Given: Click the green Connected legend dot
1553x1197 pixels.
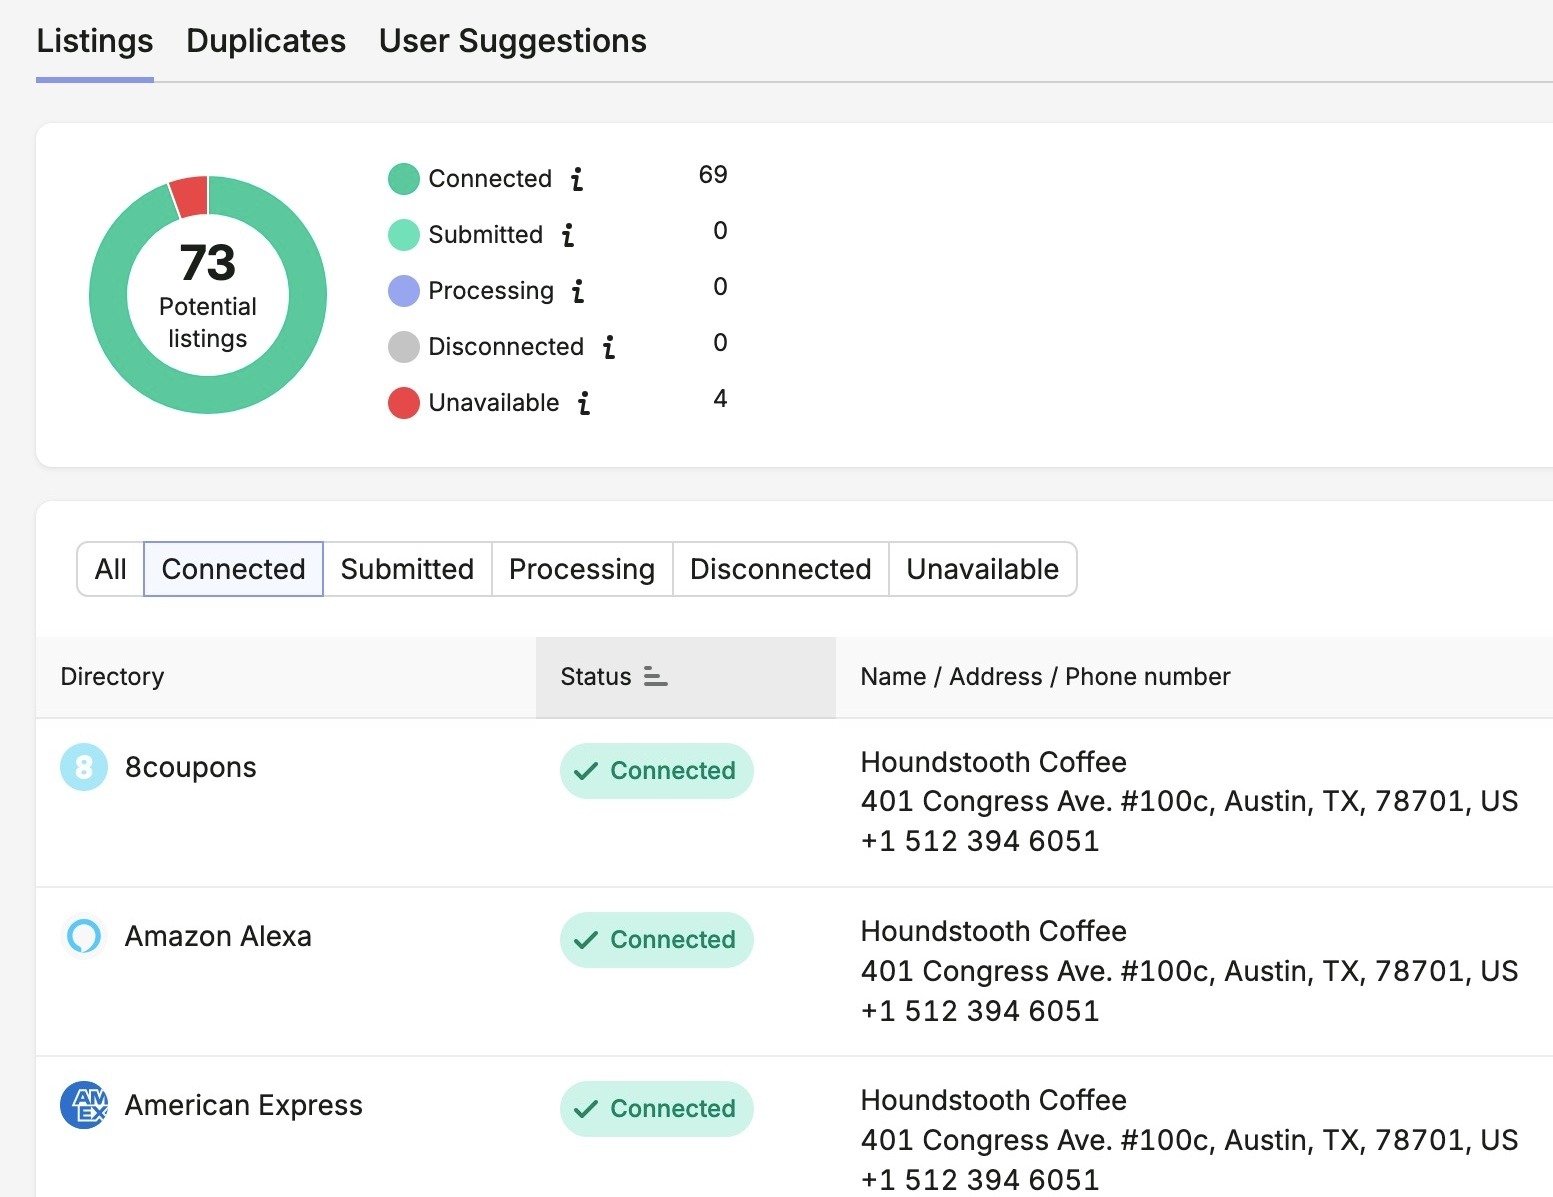Looking at the screenshot, I should coord(403,179).
